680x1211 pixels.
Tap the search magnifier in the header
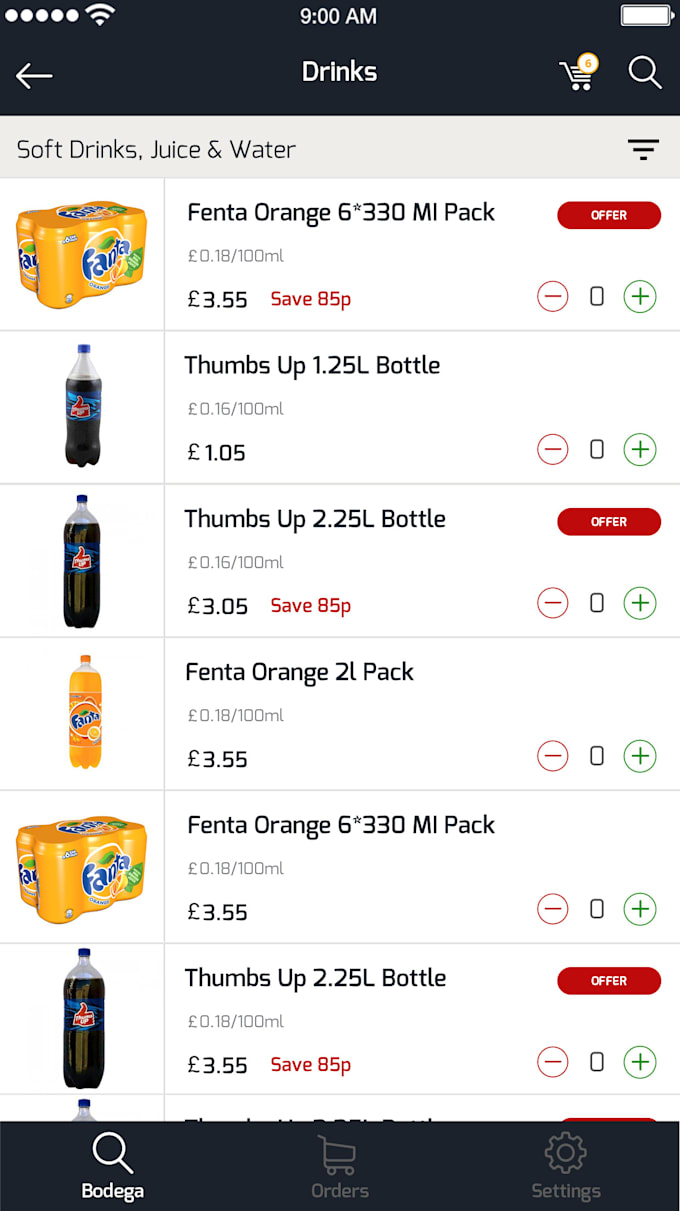645,73
